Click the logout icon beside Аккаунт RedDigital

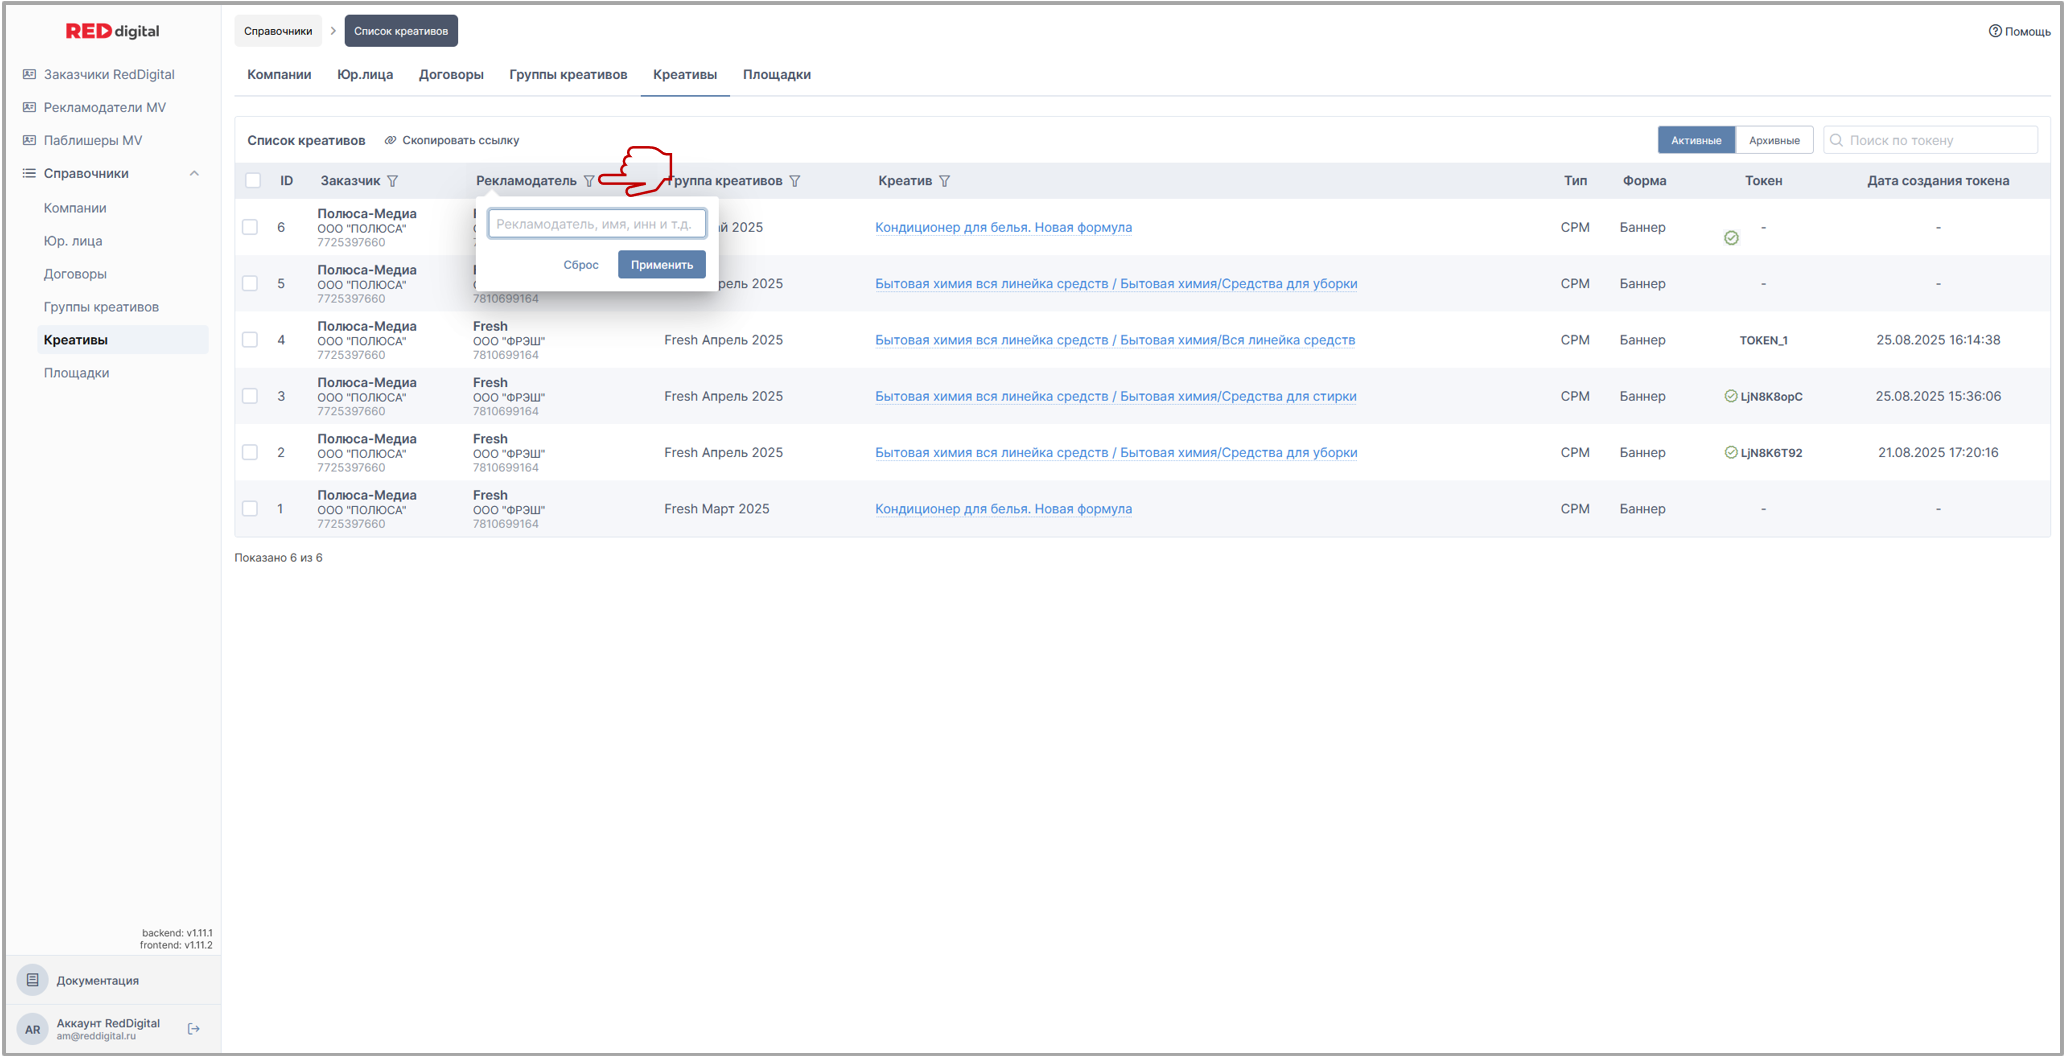click(194, 1029)
